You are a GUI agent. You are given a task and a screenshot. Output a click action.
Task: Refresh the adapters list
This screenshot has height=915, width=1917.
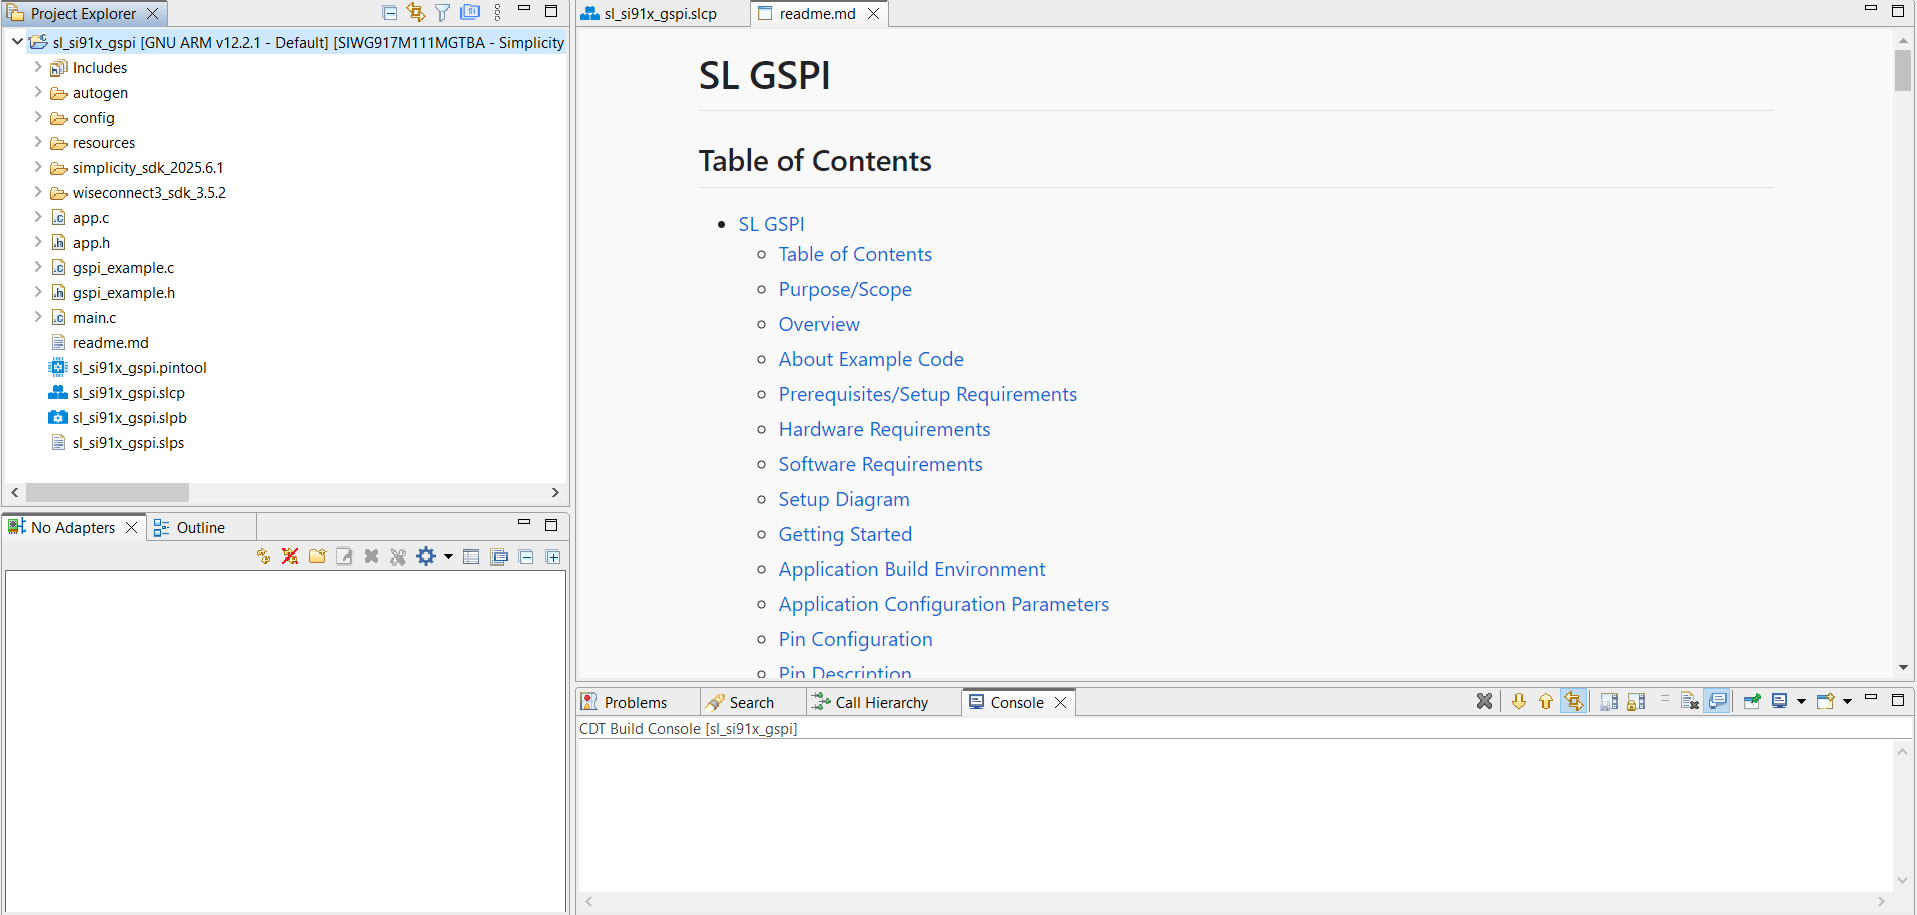click(x=262, y=556)
